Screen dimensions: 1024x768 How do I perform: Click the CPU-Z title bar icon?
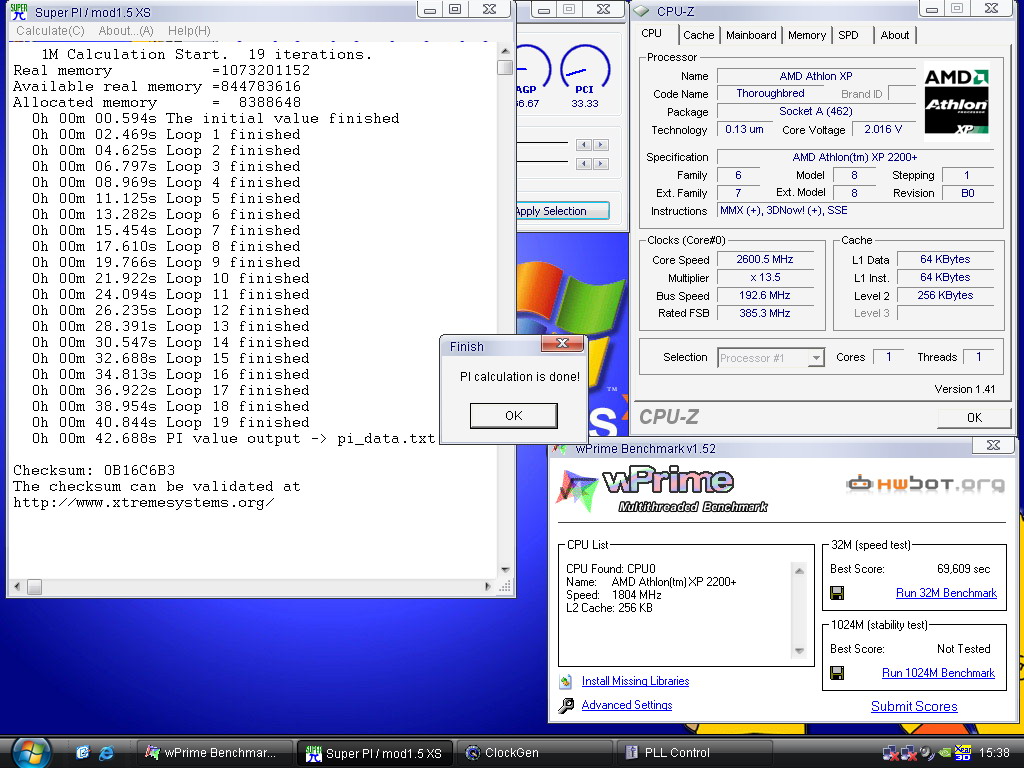point(642,11)
